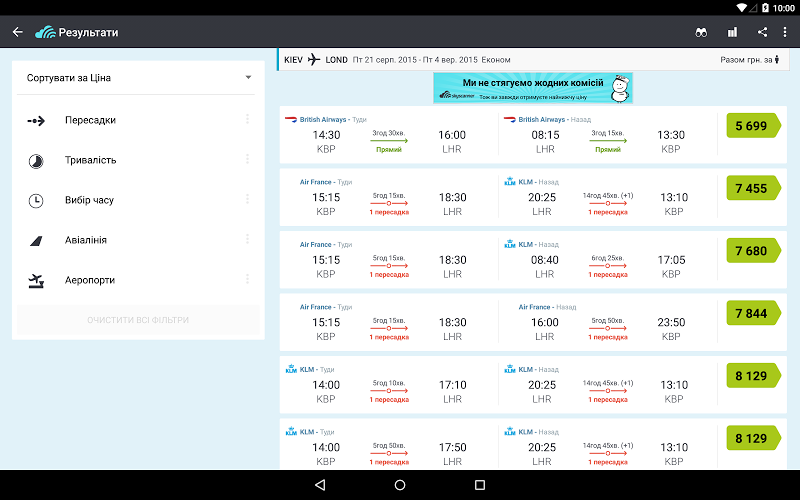Tap the back arrow in the header
Screen dimensions: 800x500
[18, 32]
